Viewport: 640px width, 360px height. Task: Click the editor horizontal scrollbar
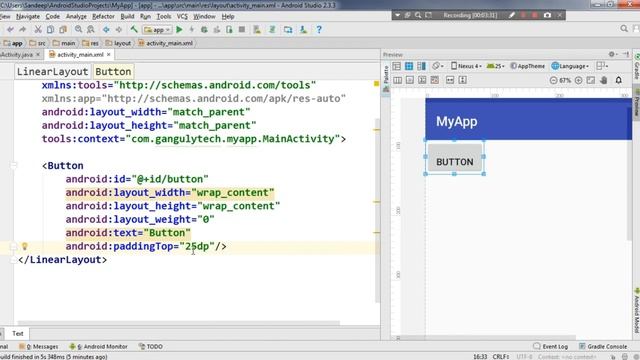coord(179,323)
